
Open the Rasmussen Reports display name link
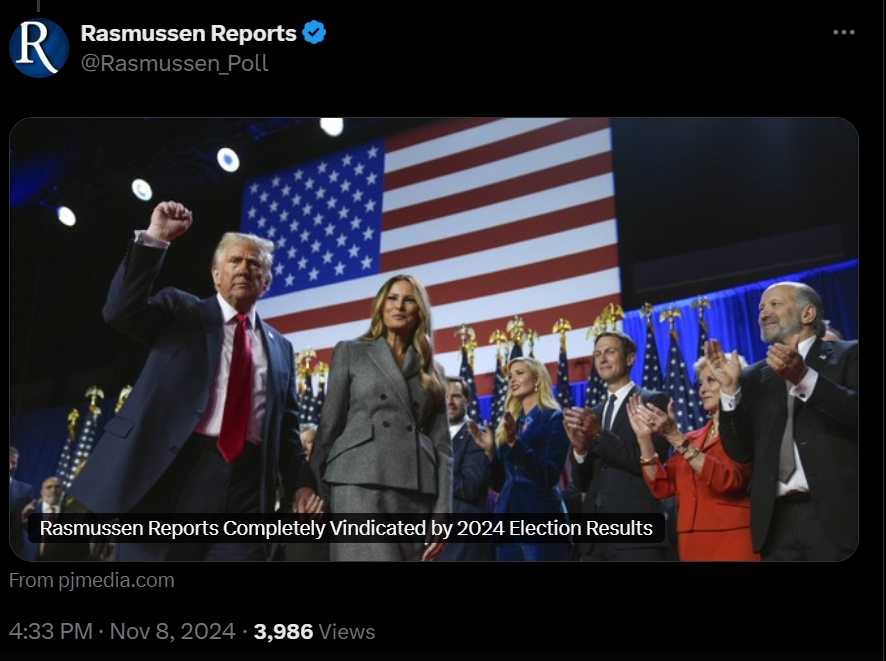(x=188, y=33)
